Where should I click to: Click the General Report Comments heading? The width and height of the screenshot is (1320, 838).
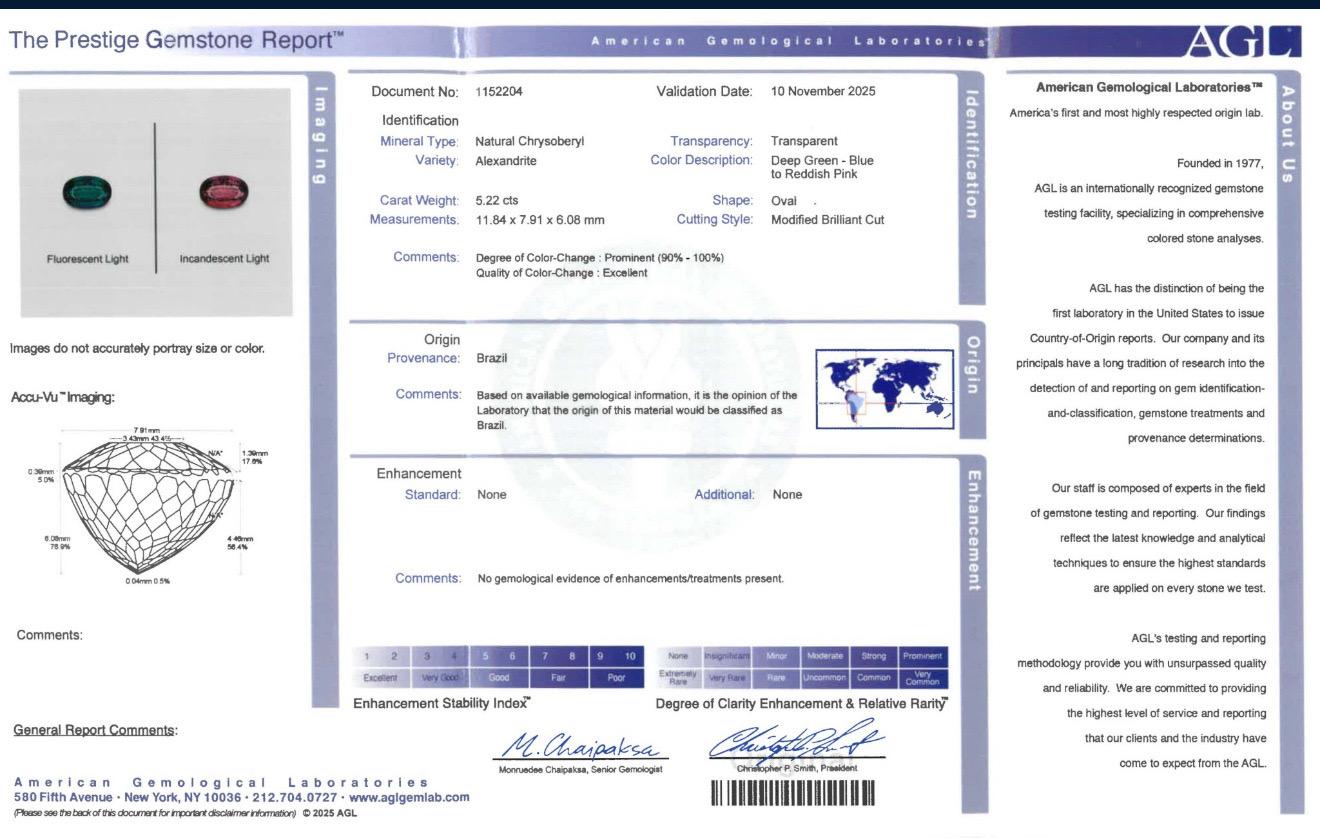tap(95, 730)
